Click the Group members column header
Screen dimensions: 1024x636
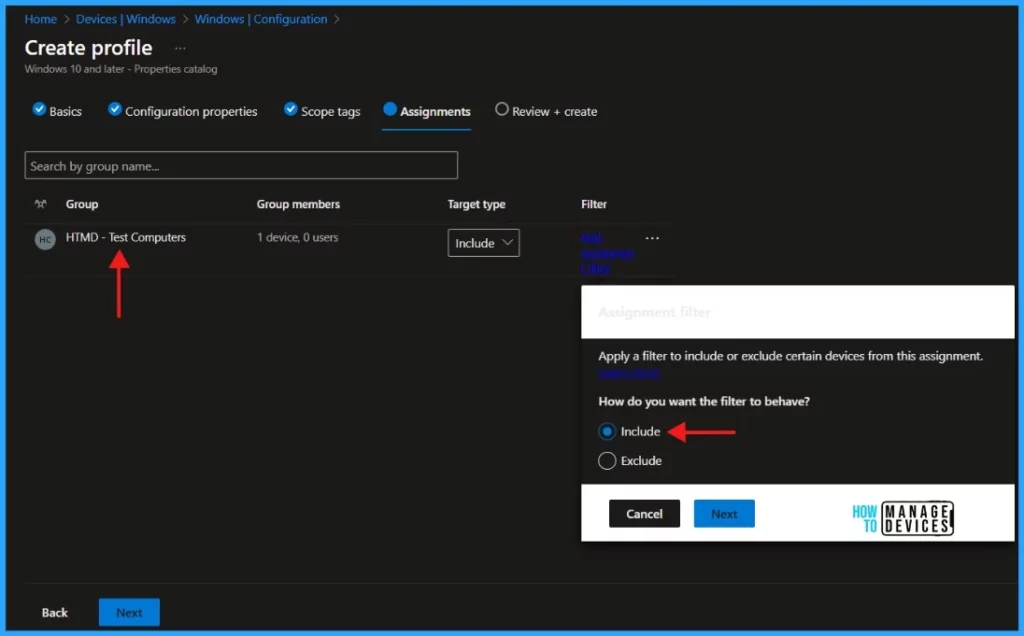tap(298, 204)
